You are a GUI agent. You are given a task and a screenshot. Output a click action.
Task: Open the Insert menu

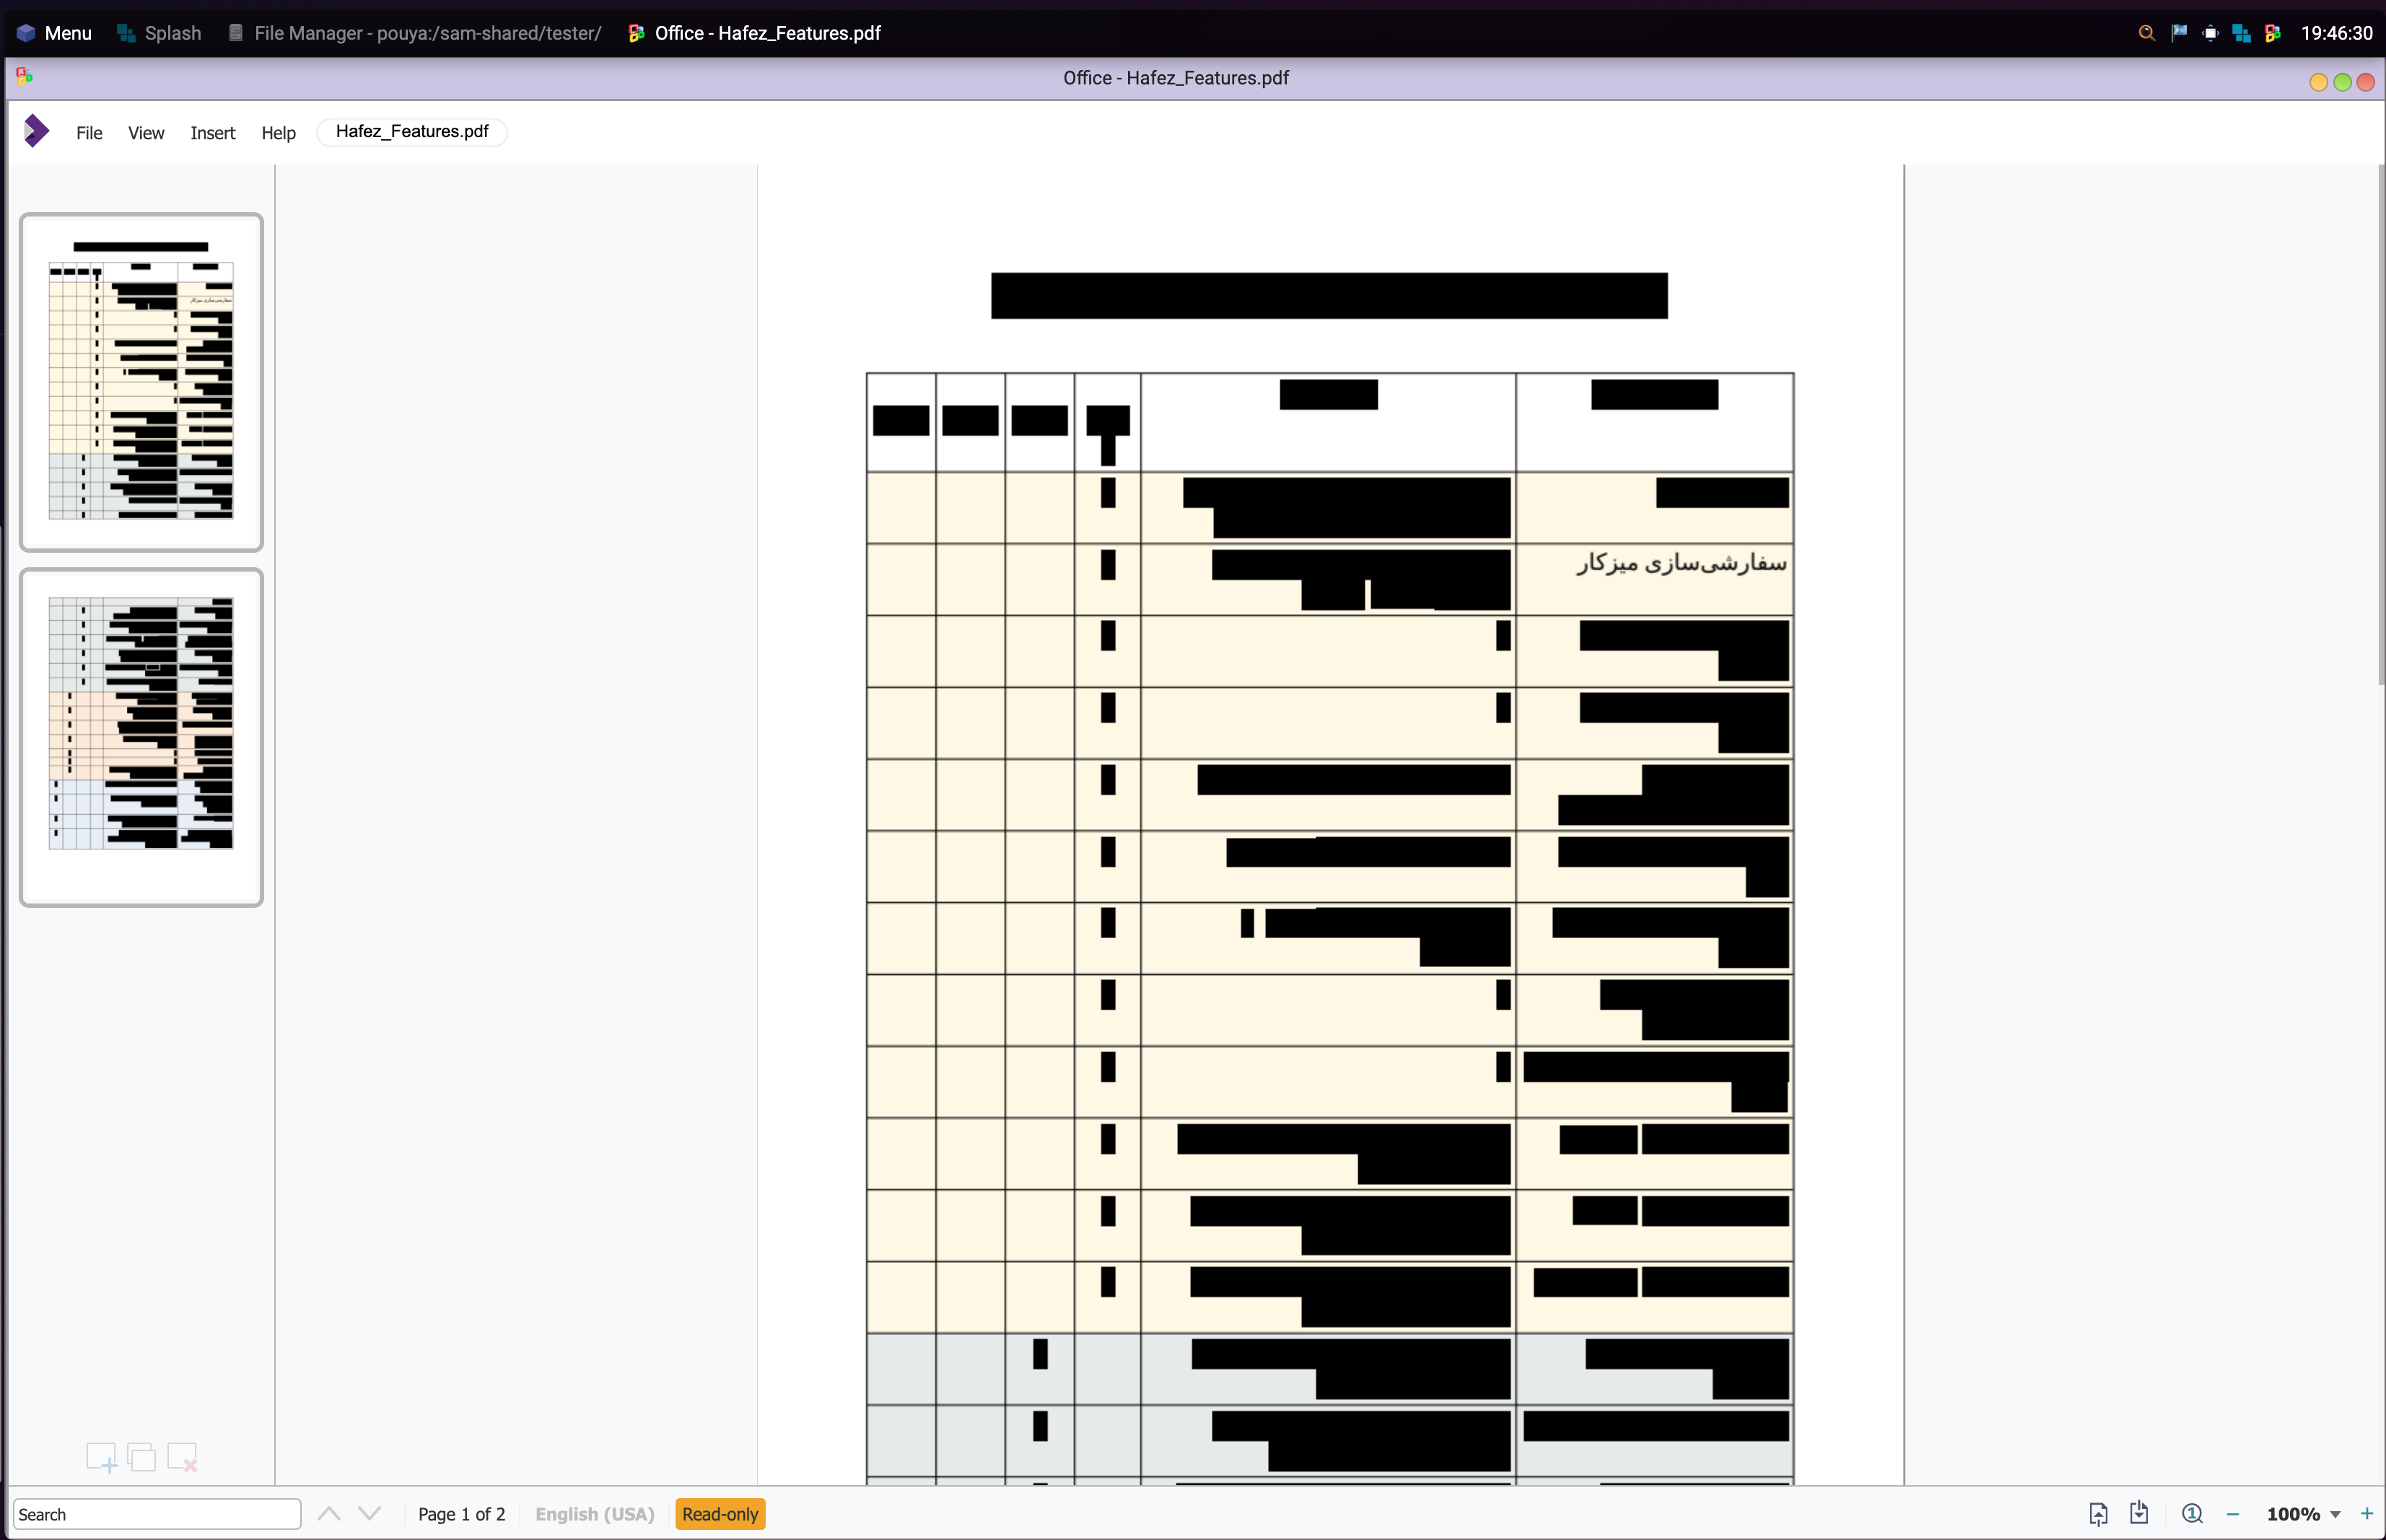pos(212,133)
